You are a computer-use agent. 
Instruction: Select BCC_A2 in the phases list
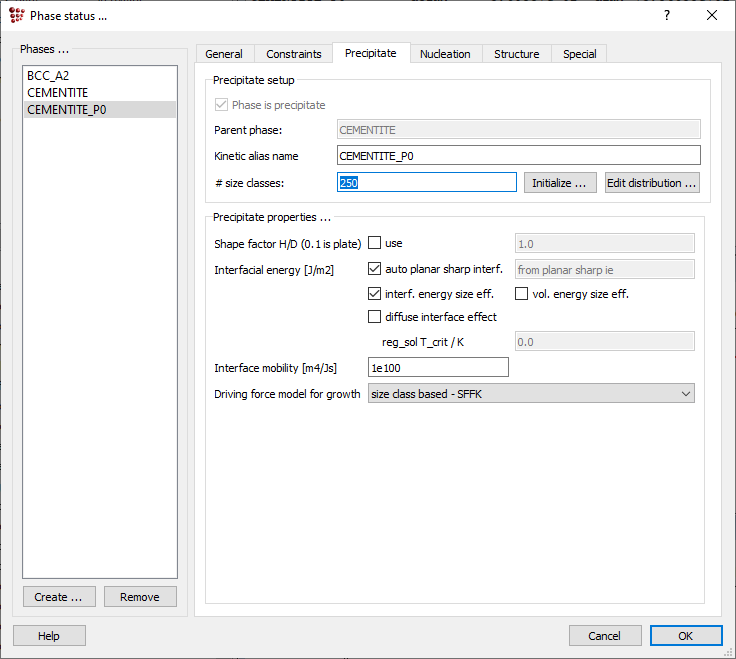tap(48, 75)
